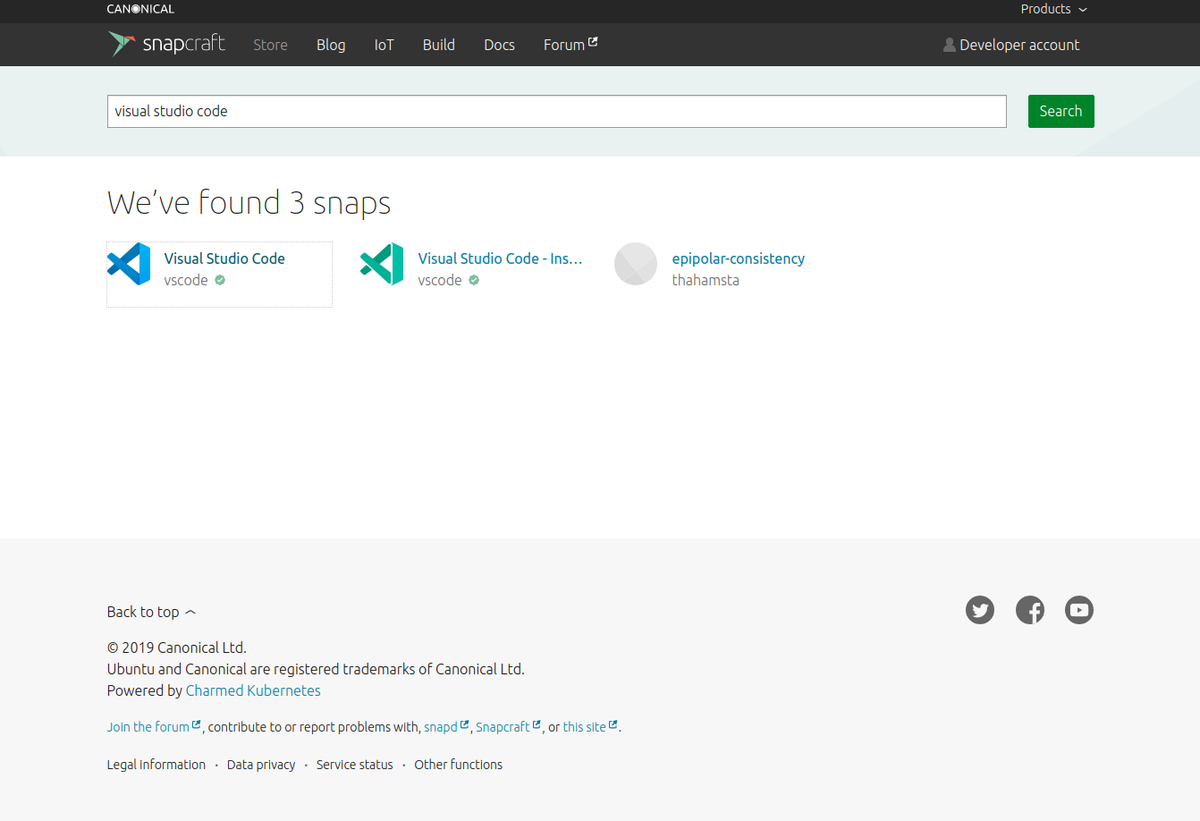Click Back to top link
Image resolution: width=1200 pixels, height=821 pixels.
152,612
